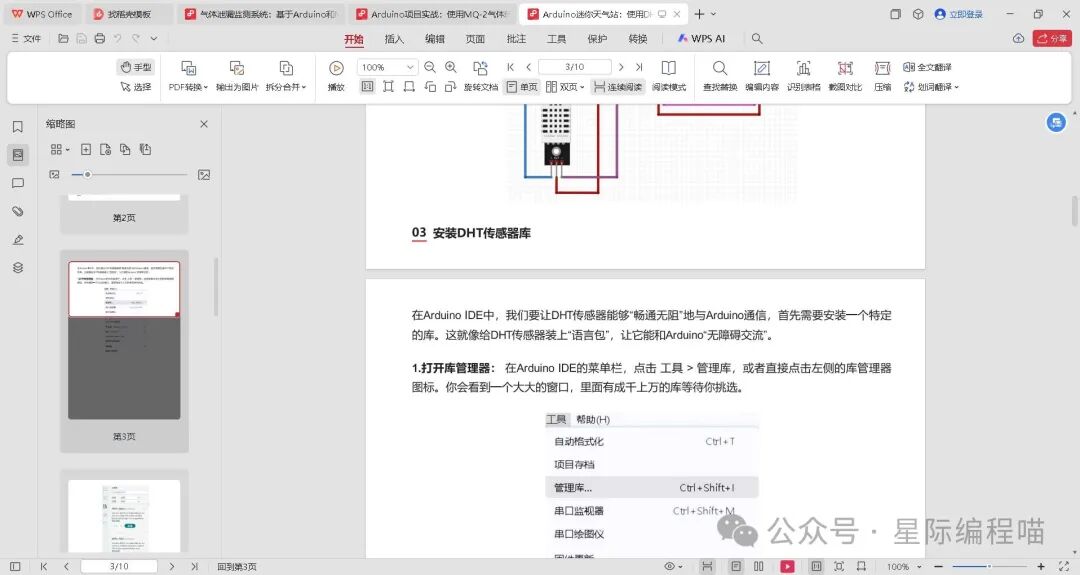The width and height of the screenshot is (1080, 575).
Task: Enable 单页 single page view
Action: point(522,87)
